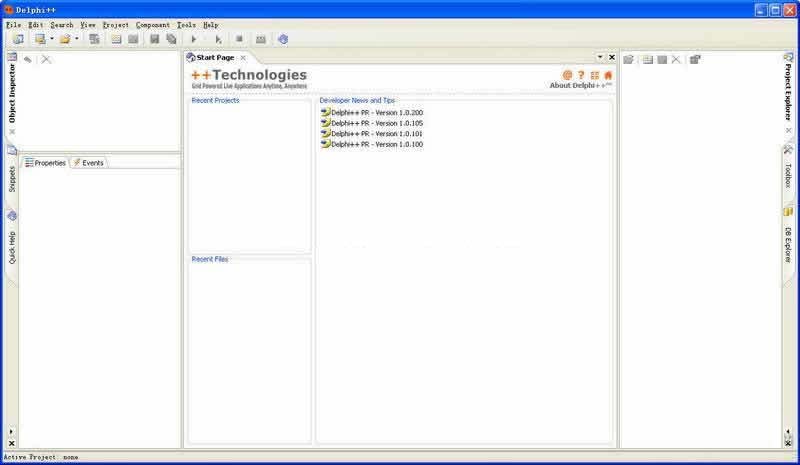
Task: Open the Component menu
Action: [x=152, y=24]
